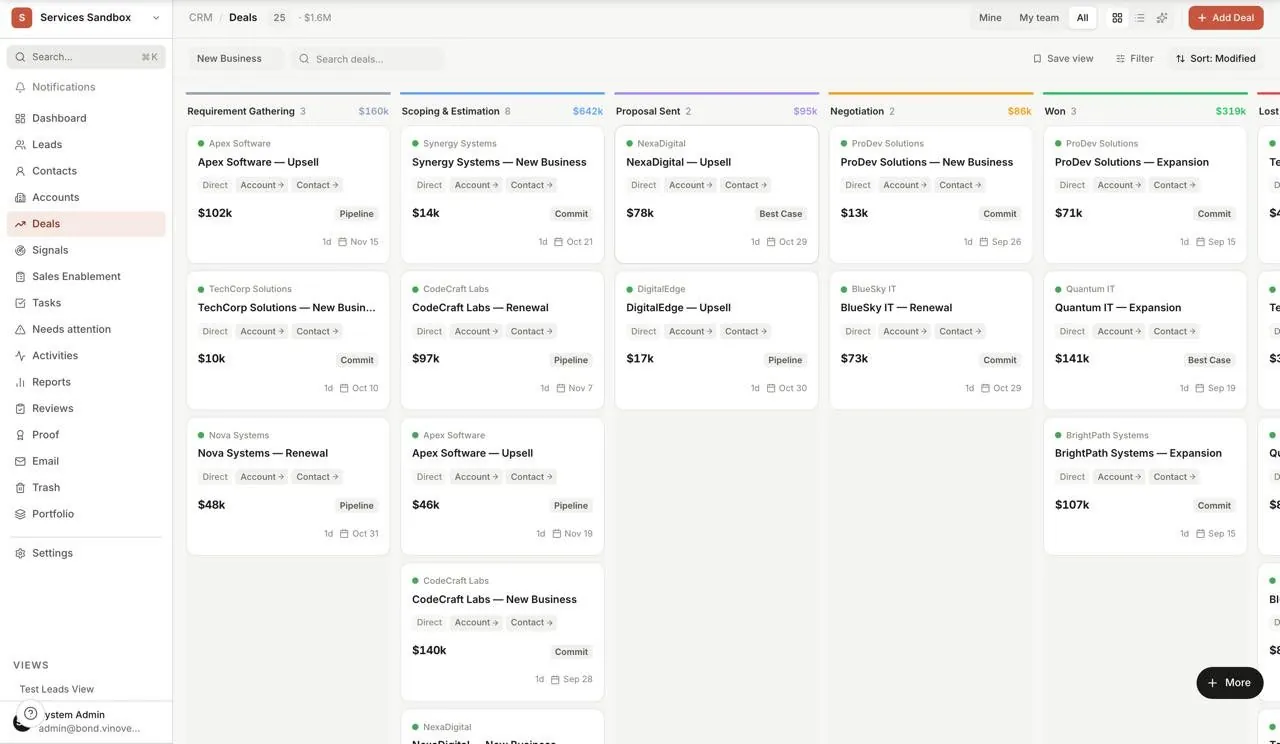Image resolution: width=1280 pixels, height=744 pixels.
Task: Select the Mine filter toggle
Action: (x=990, y=18)
